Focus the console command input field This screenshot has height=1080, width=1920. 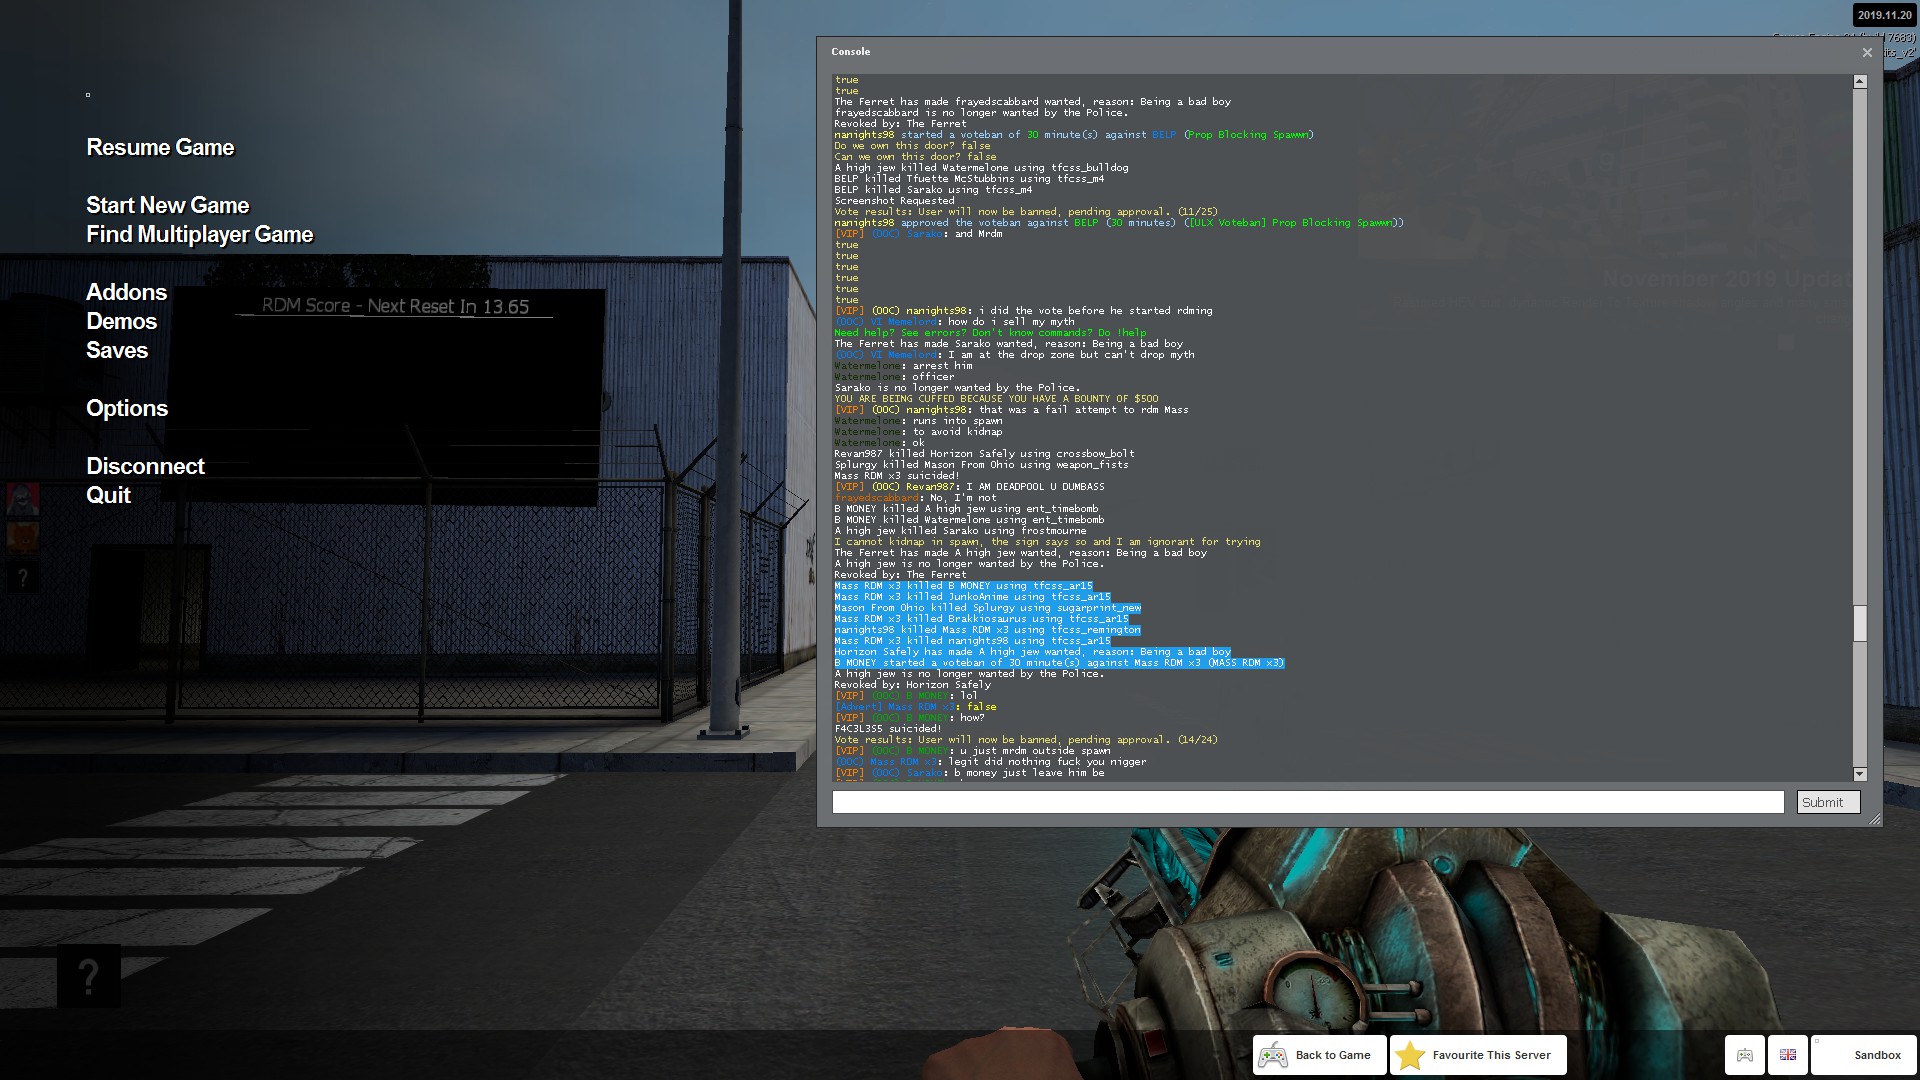click(x=1308, y=802)
